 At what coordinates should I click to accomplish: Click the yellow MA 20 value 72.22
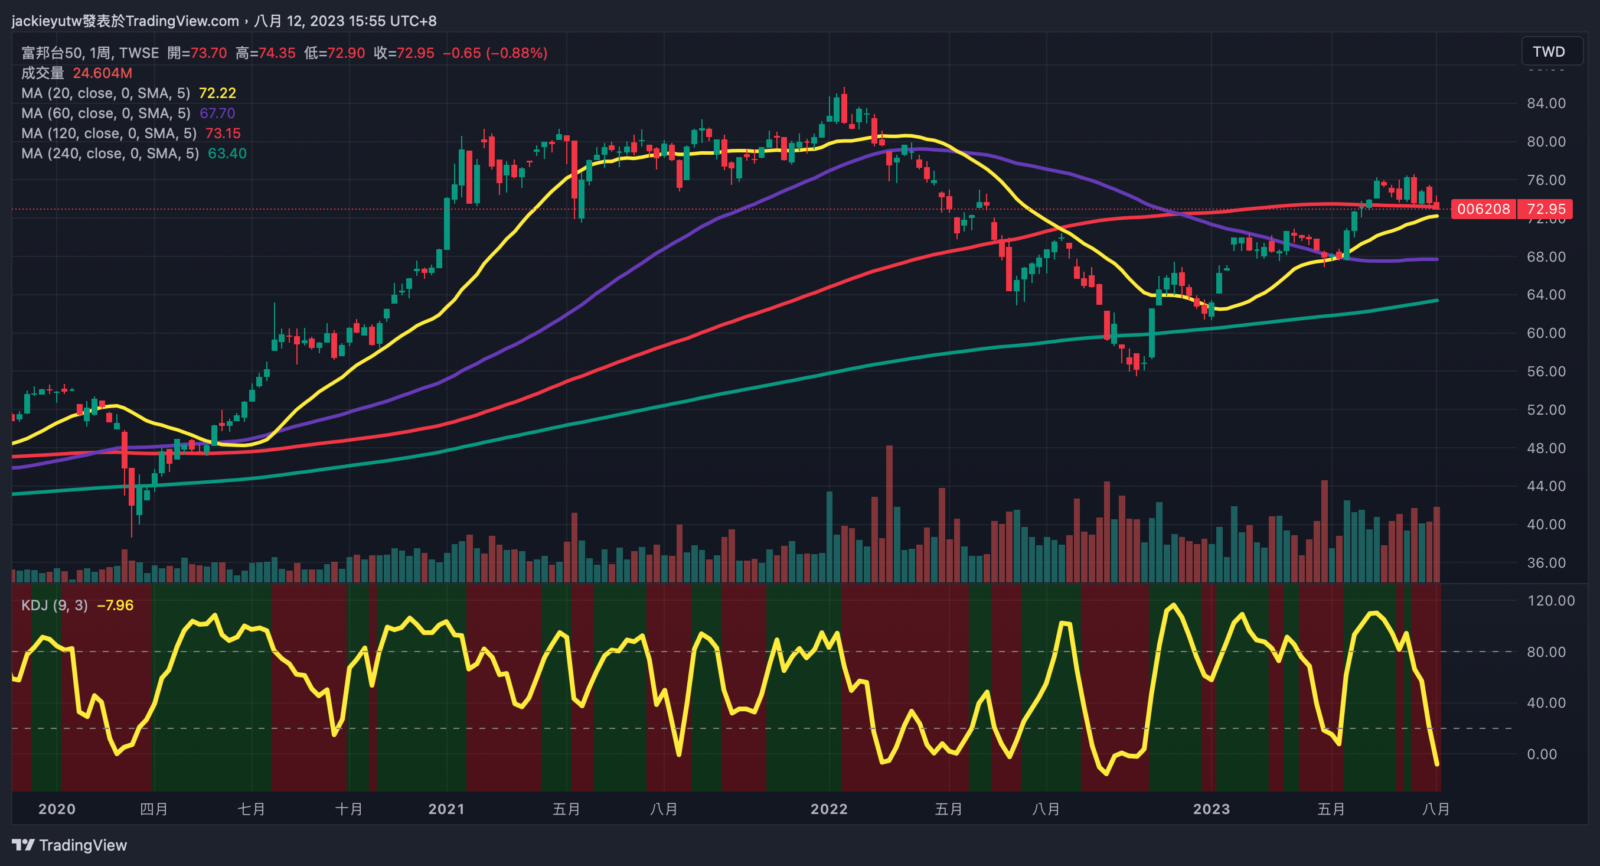217,93
